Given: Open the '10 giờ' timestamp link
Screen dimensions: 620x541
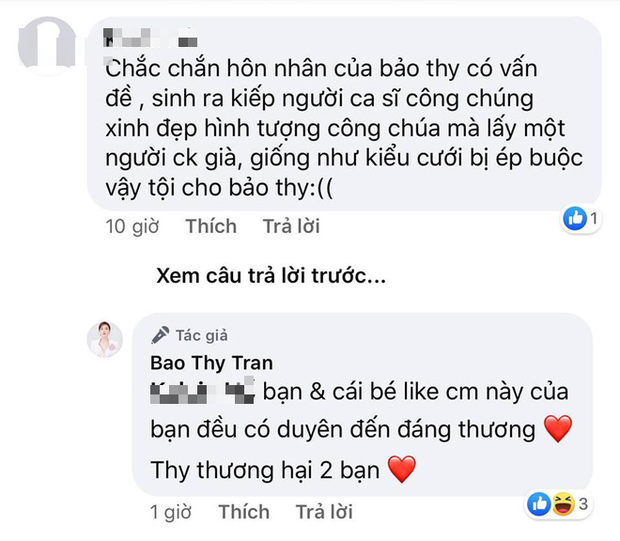Looking at the screenshot, I should click(131, 226).
